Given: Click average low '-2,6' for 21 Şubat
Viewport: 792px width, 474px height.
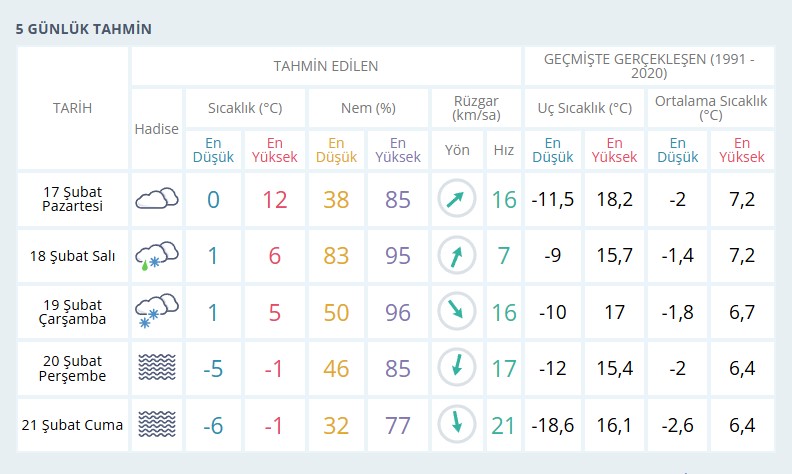Looking at the screenshot, I should (x=677, y=425).
